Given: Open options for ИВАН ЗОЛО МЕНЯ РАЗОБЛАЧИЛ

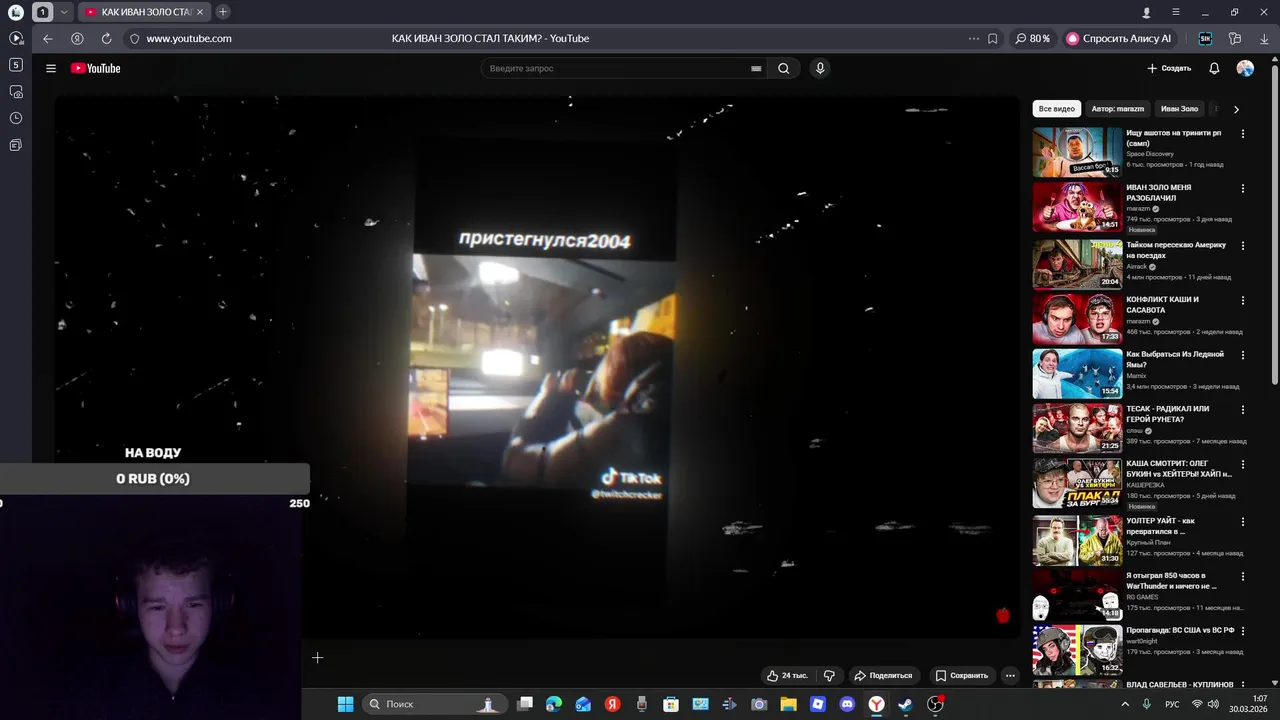Looking at the screenshot, I should pos(1243,188).
